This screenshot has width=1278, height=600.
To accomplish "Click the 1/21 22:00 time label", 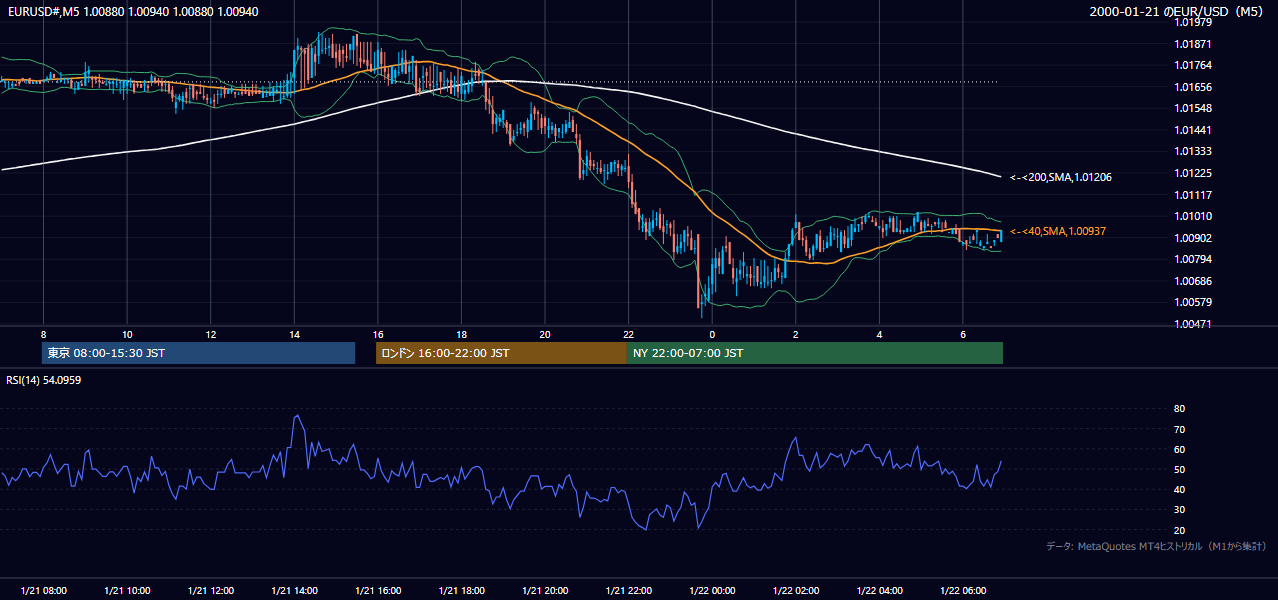I will (x=629, y=591).
